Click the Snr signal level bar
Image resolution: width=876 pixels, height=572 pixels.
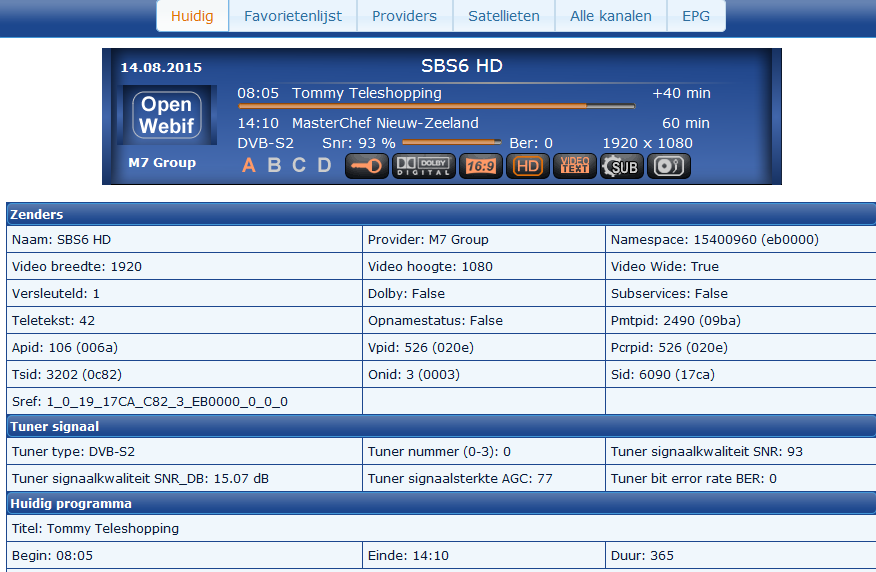(451, 142)
